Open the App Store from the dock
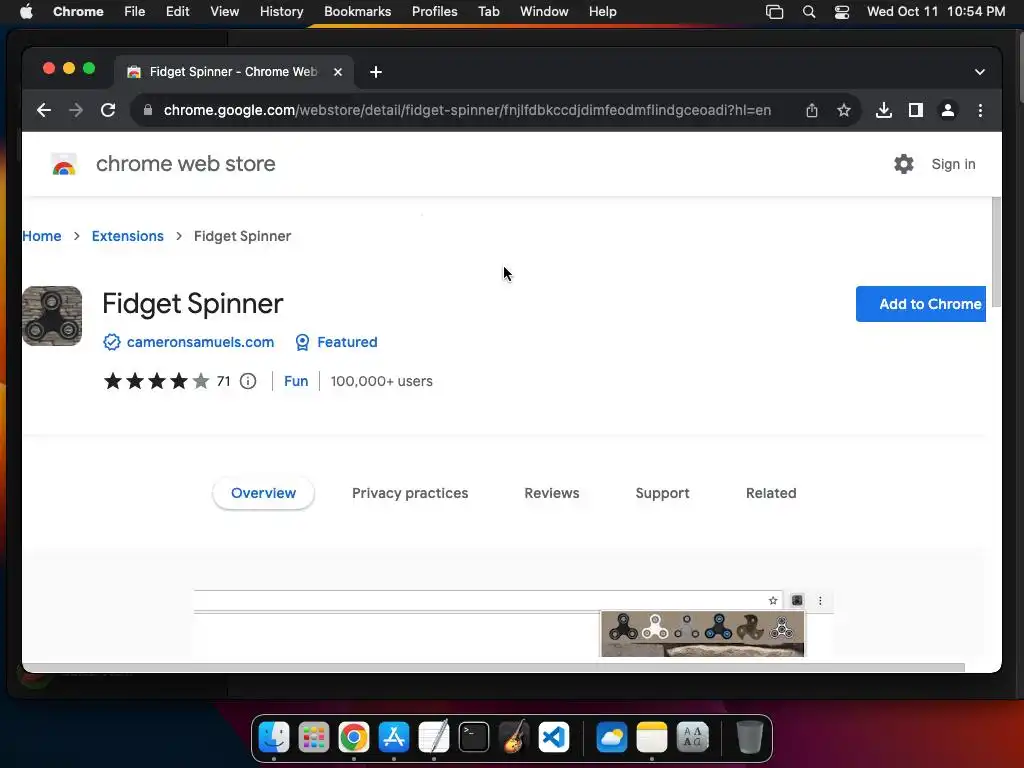 (394, 737)
